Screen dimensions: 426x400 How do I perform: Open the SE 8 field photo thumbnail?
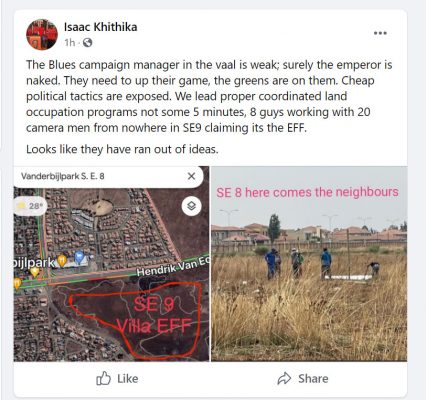(309, 264)
